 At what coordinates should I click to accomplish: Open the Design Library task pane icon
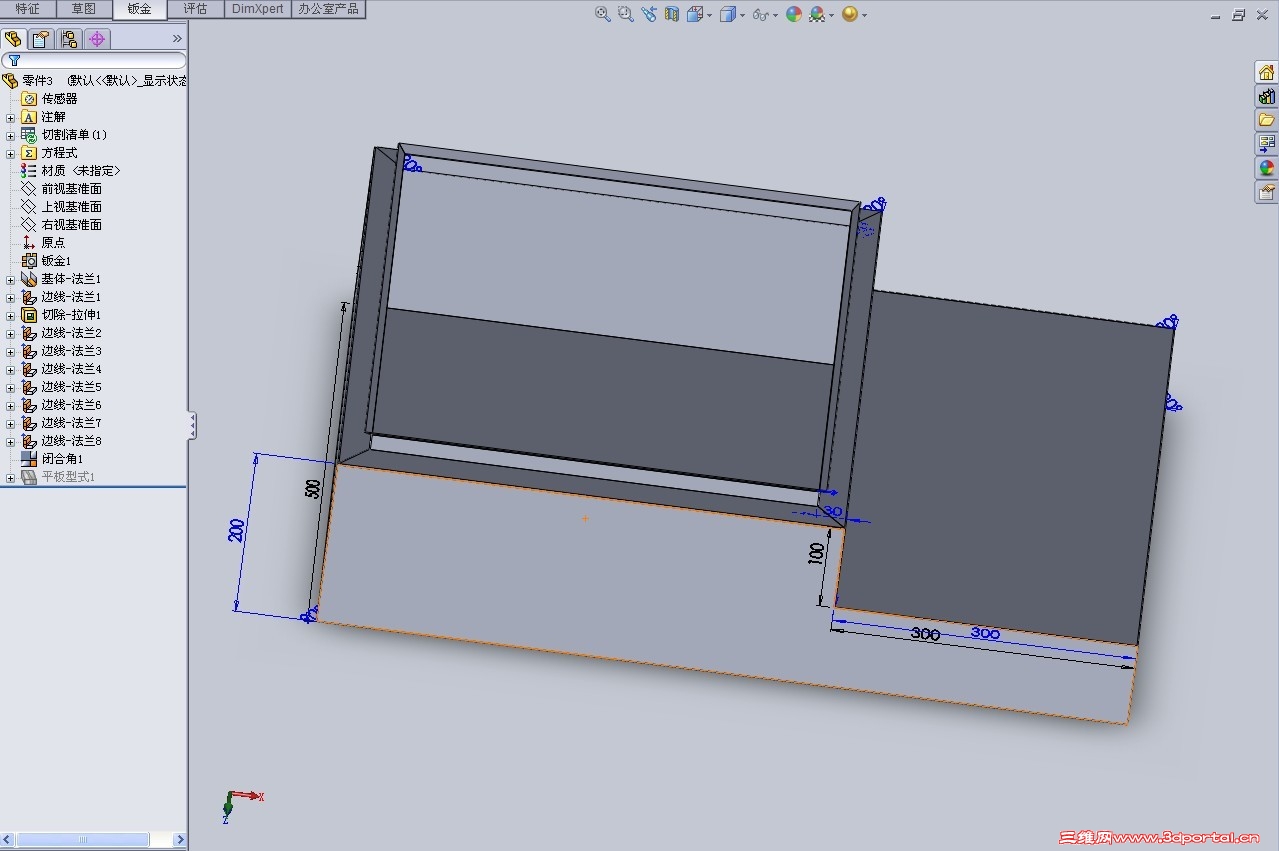pos(1267,96)
